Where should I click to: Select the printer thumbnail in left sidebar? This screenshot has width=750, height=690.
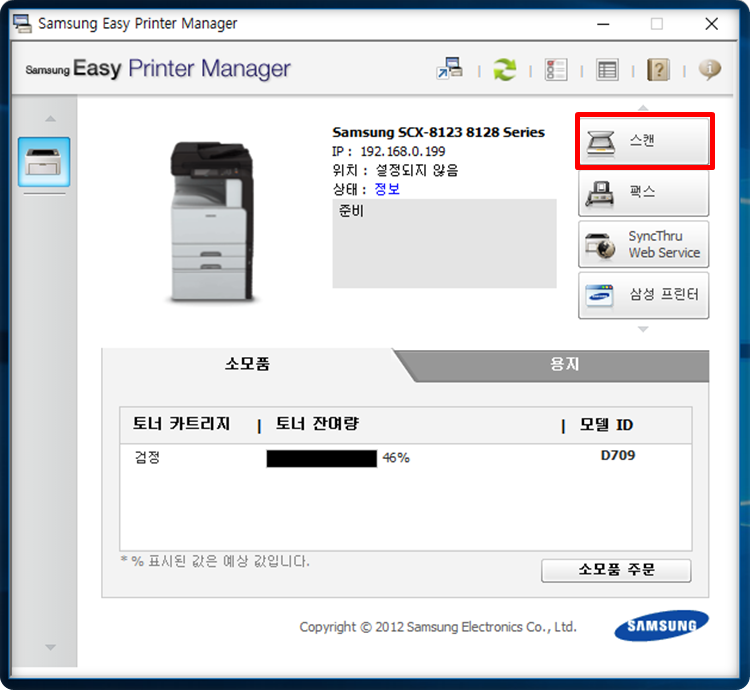(x=44, y=162)
